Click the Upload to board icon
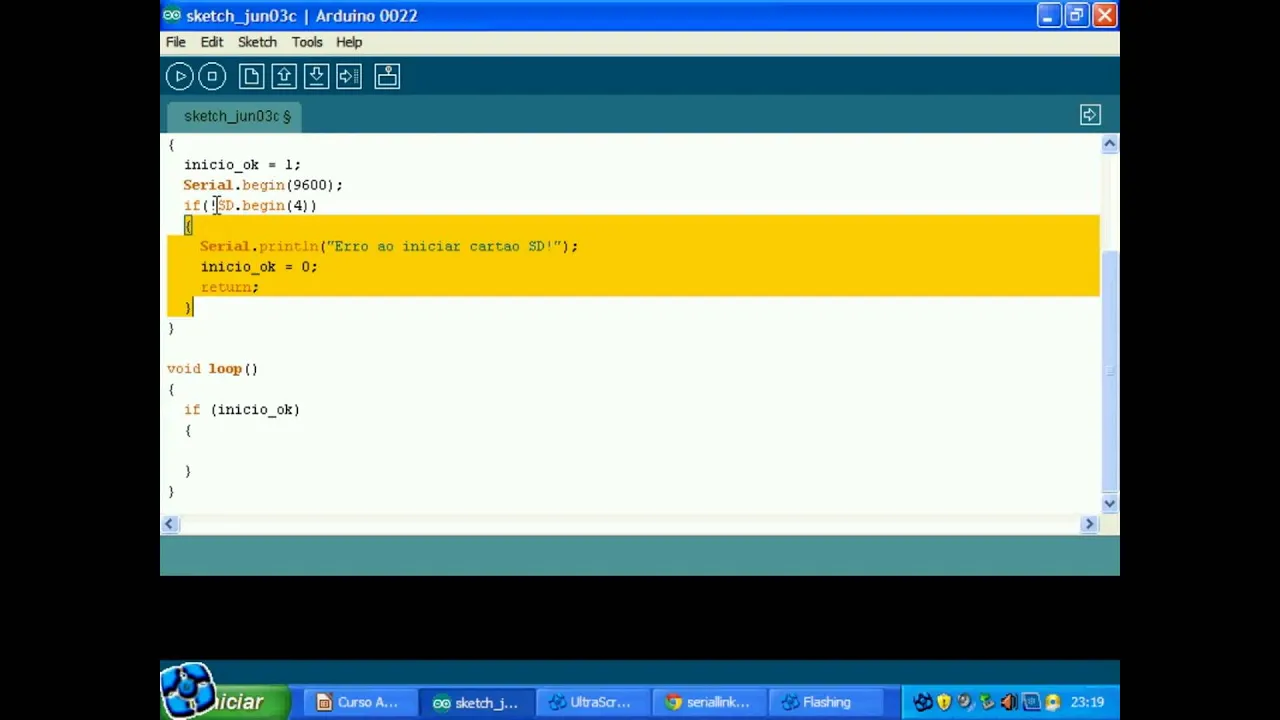This screenshot has height=720, width=1280. pos(349,76)
